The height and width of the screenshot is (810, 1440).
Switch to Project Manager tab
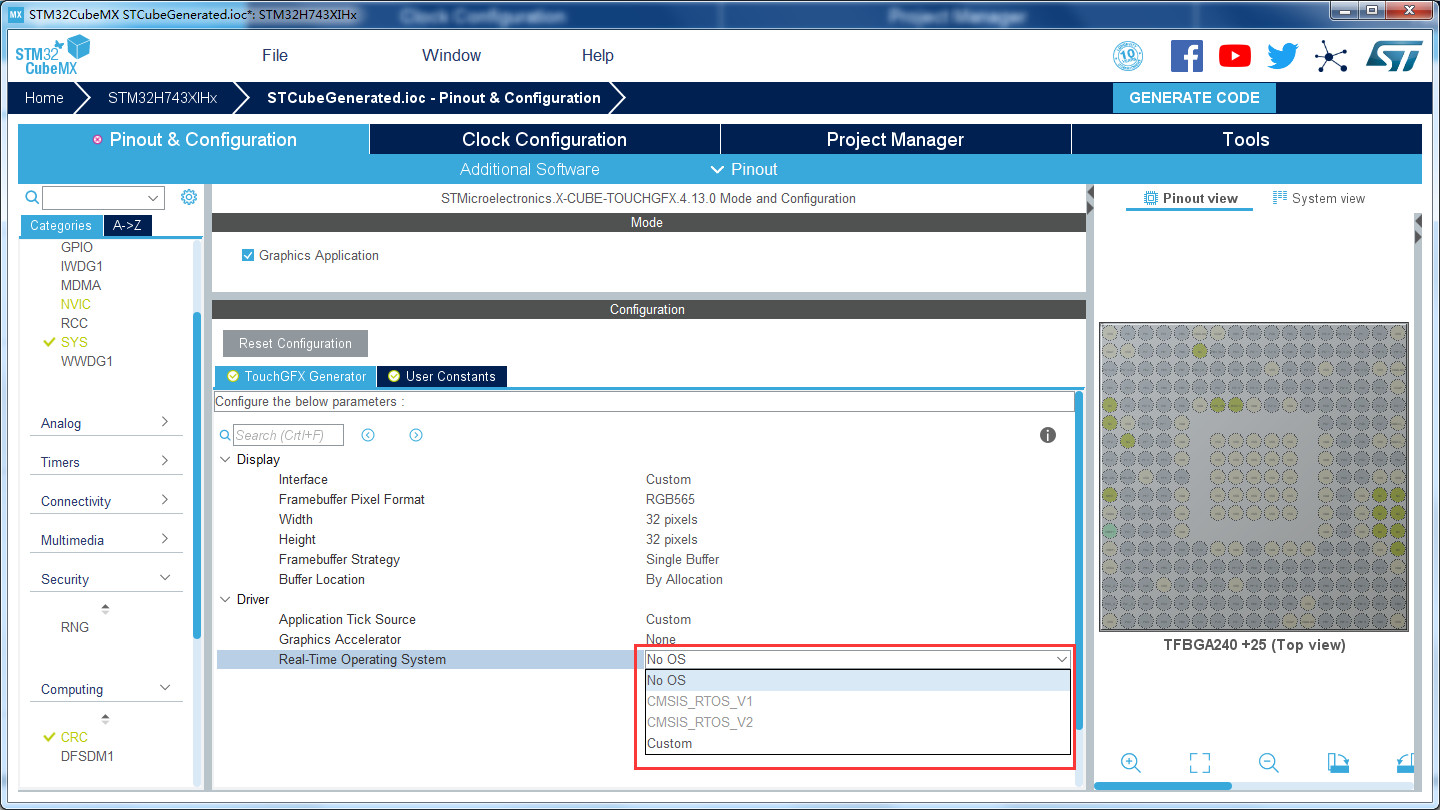click(x=895, y=140)
